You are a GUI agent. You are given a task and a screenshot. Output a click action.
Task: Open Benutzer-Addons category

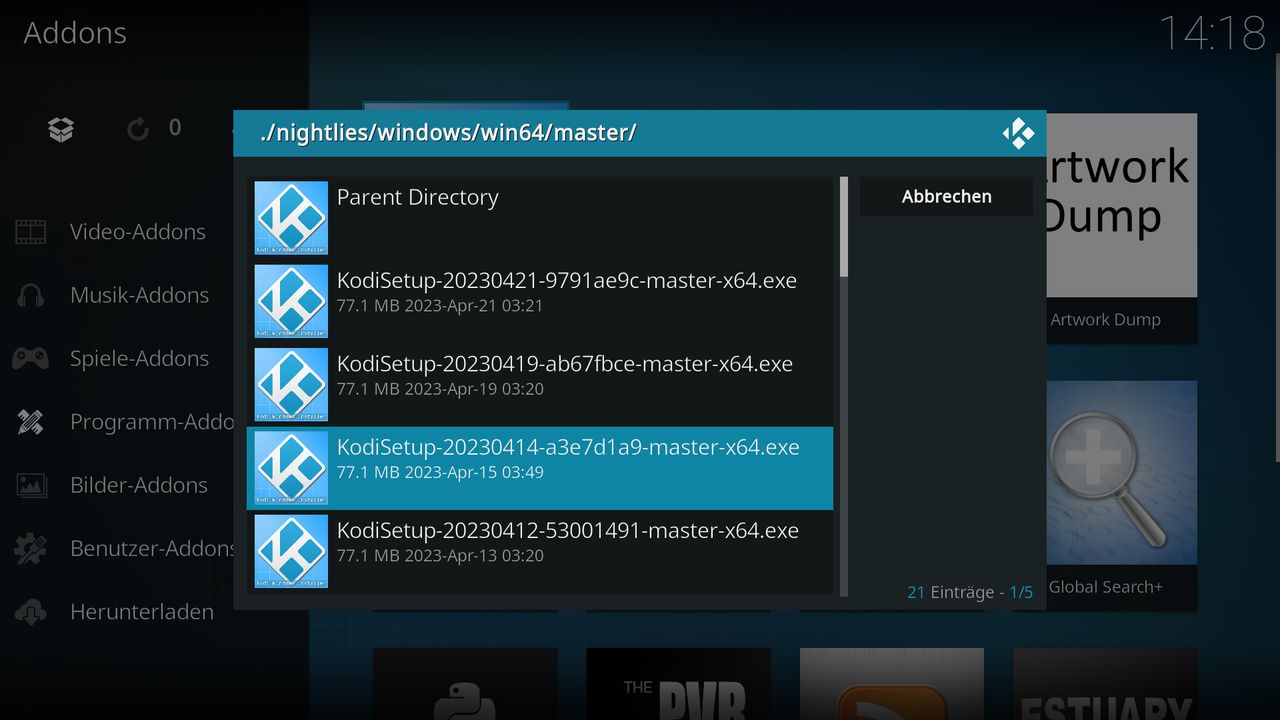point(152,548)
